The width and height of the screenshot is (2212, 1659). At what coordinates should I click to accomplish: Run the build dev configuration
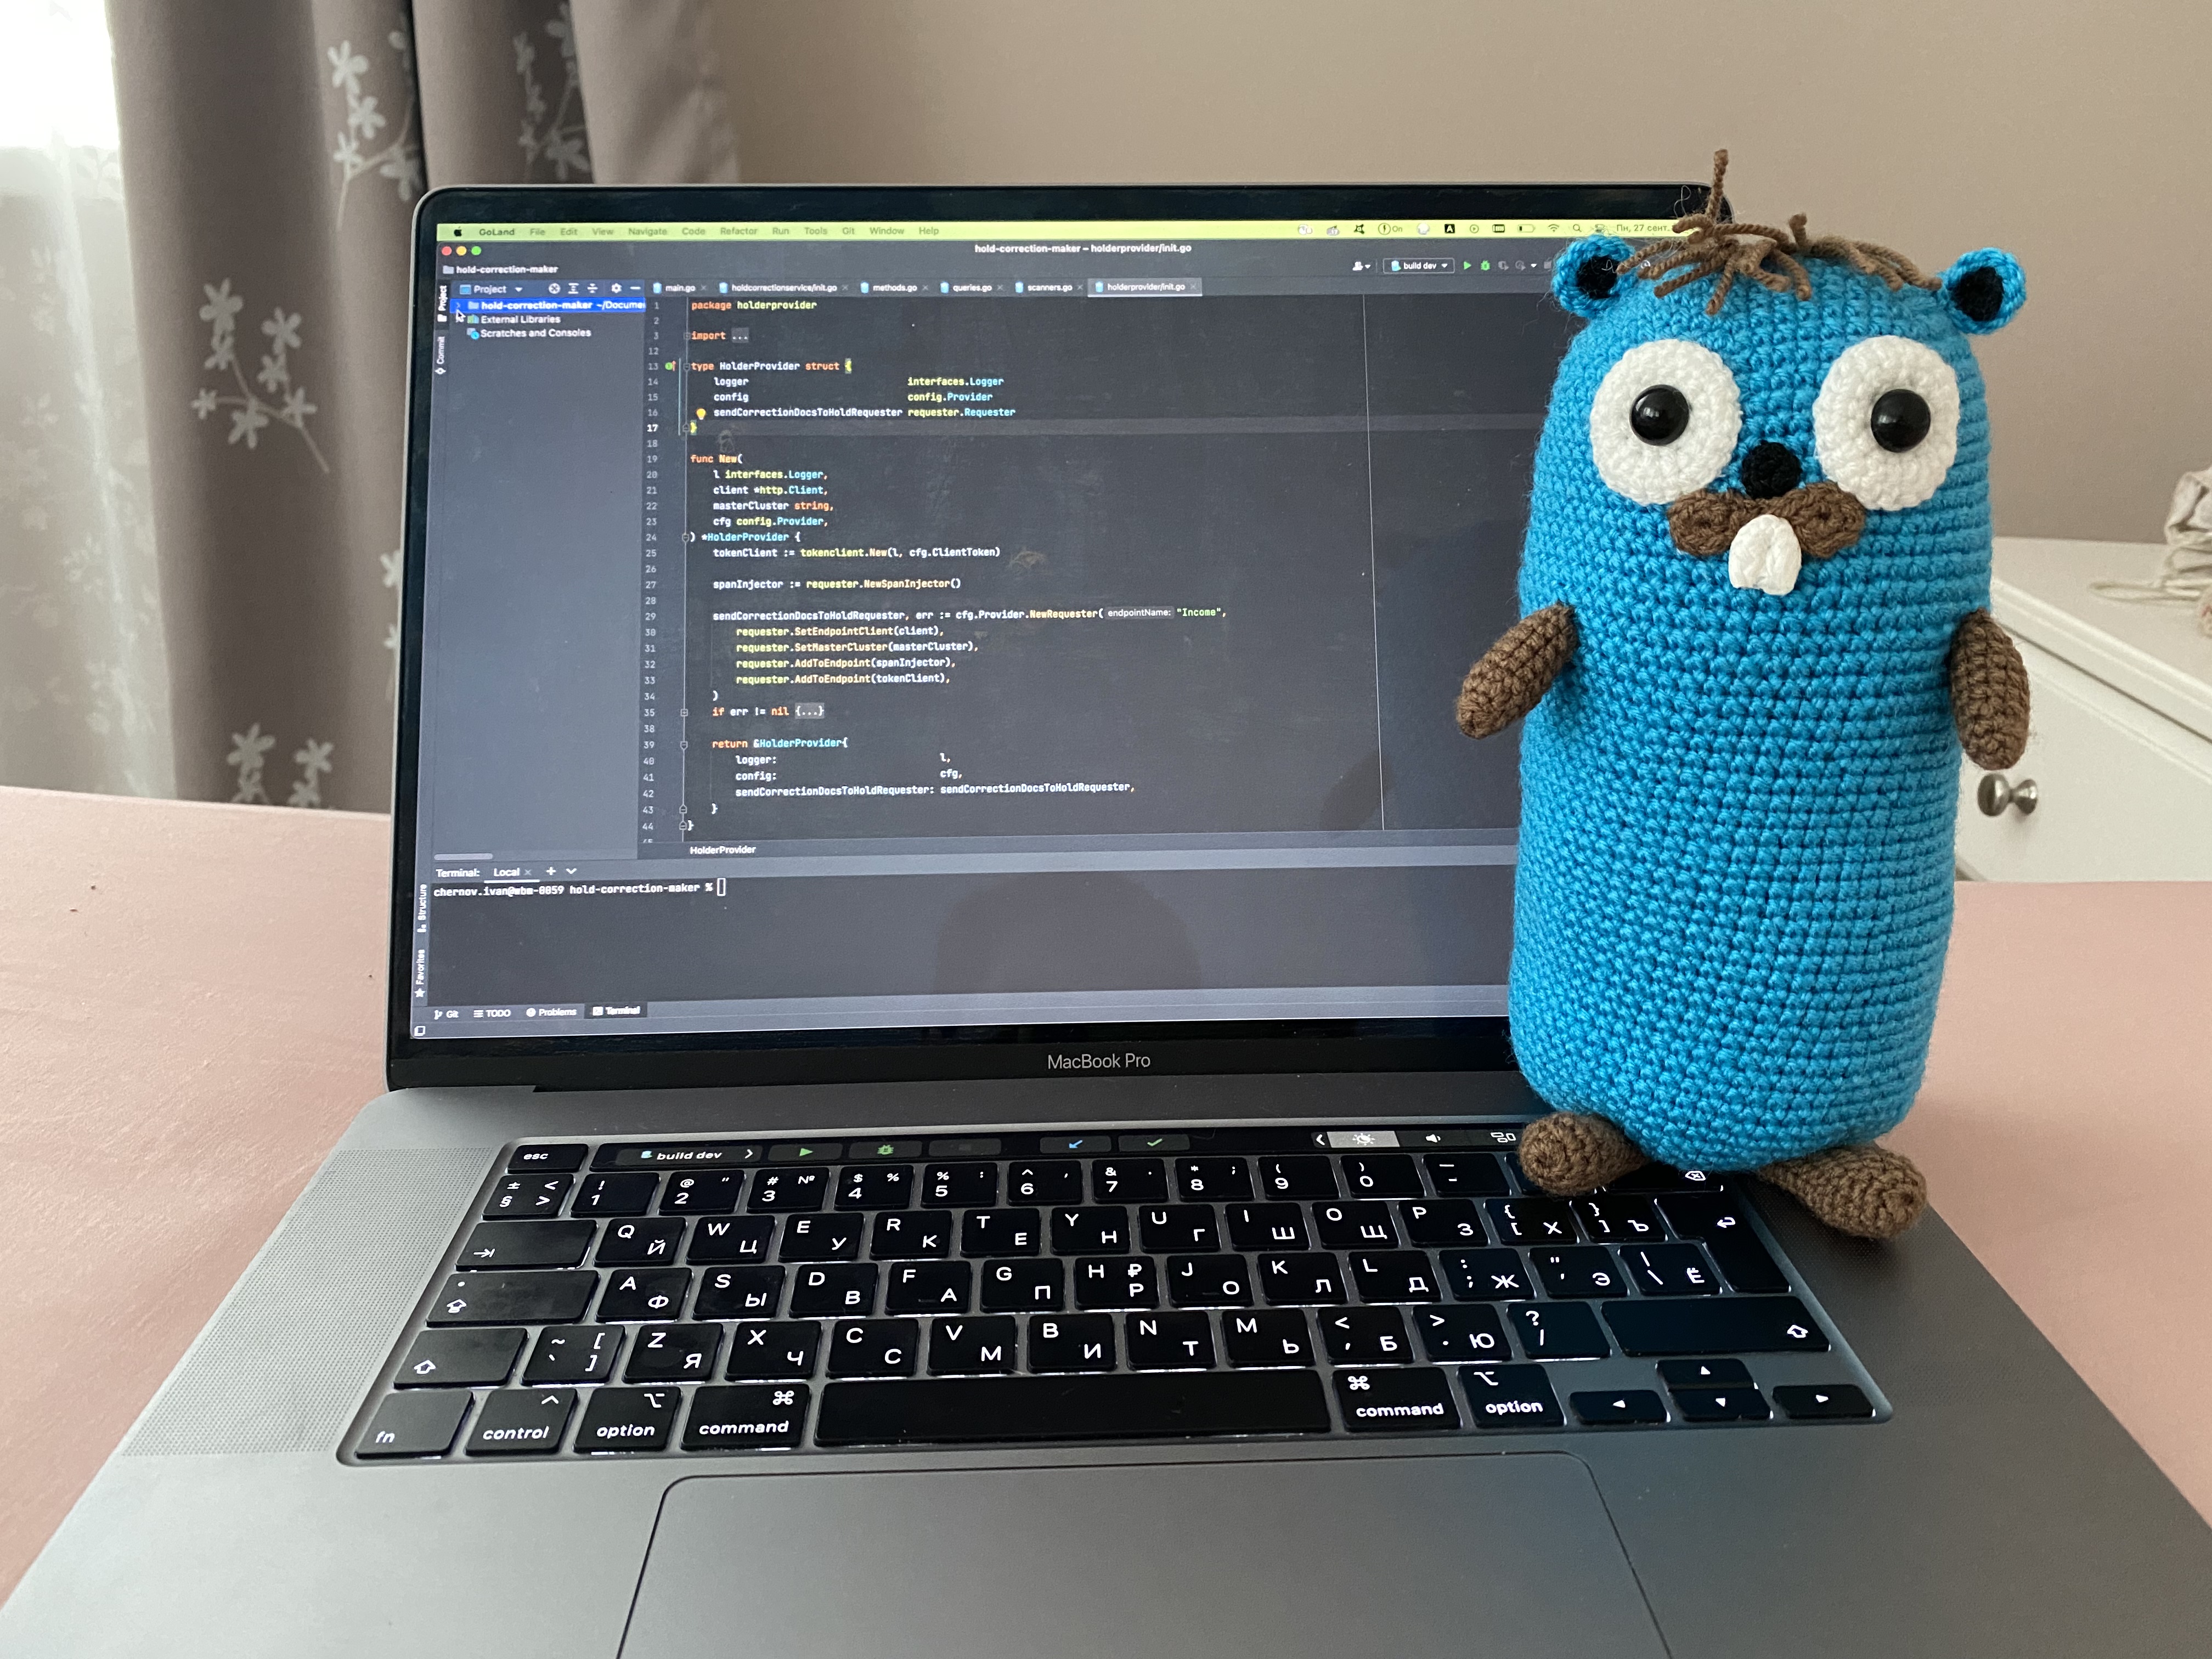pyautogui.click(x=1467, y=266)
